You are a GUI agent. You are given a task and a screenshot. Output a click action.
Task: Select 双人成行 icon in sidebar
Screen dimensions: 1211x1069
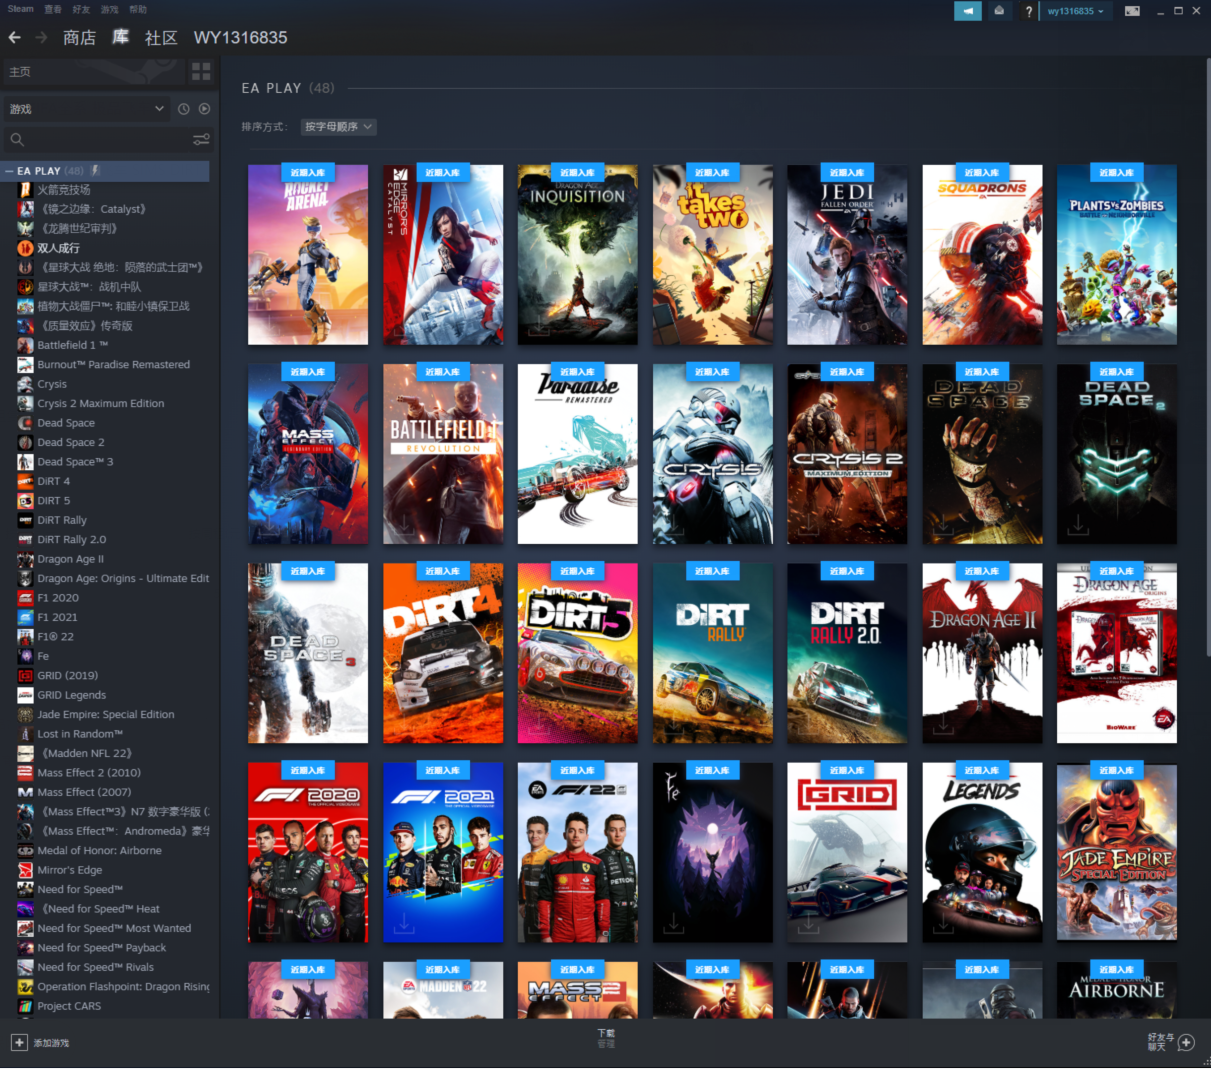coord(25,248)
